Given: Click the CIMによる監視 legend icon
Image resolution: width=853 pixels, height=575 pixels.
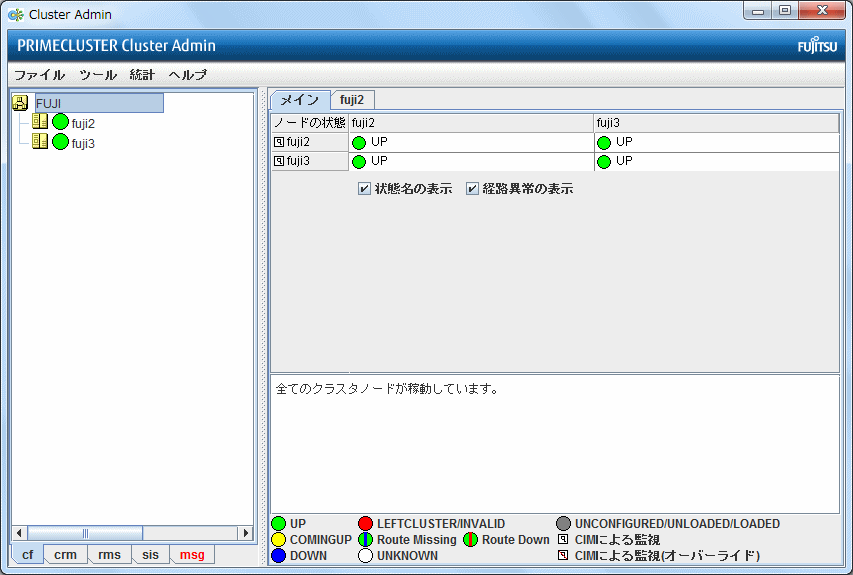Looking at the screenshot, I should point(564,539).
